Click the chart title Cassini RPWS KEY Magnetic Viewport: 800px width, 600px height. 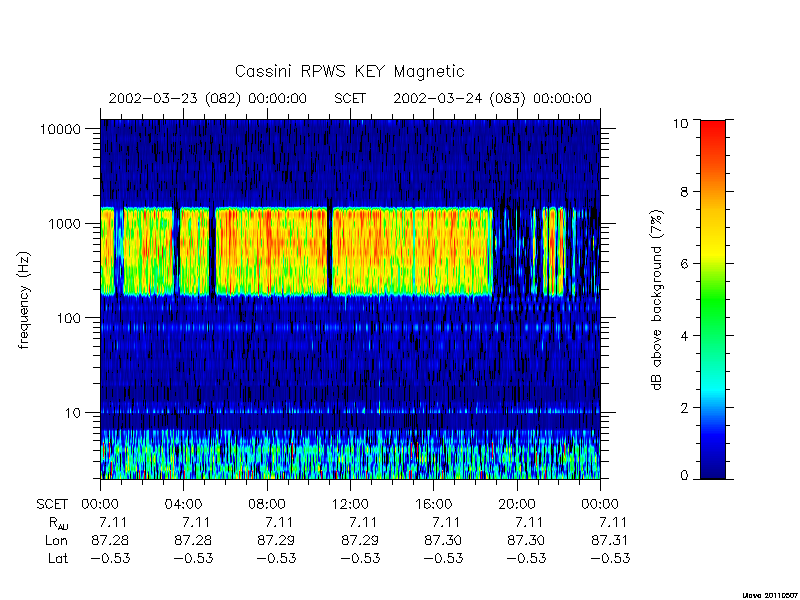(x=349, y=71)
